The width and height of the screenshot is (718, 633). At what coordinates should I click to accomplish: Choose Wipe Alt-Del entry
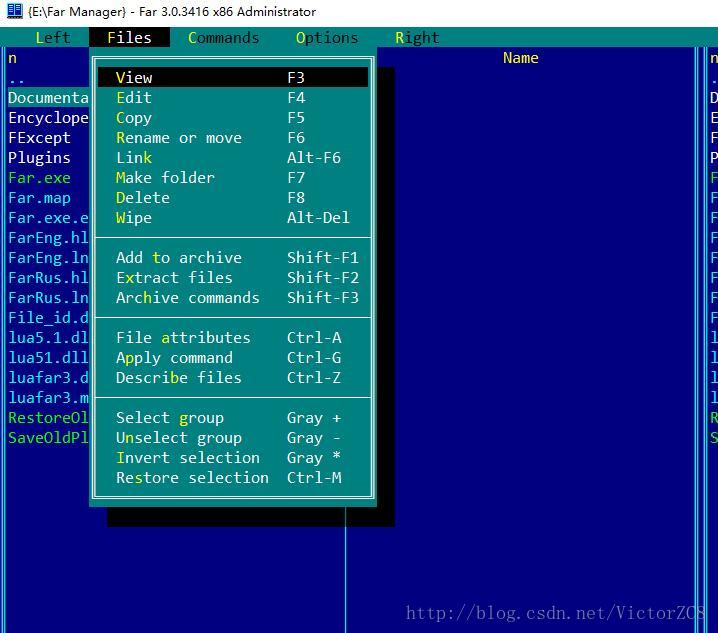pyautogui.click(x=233, y=218)
